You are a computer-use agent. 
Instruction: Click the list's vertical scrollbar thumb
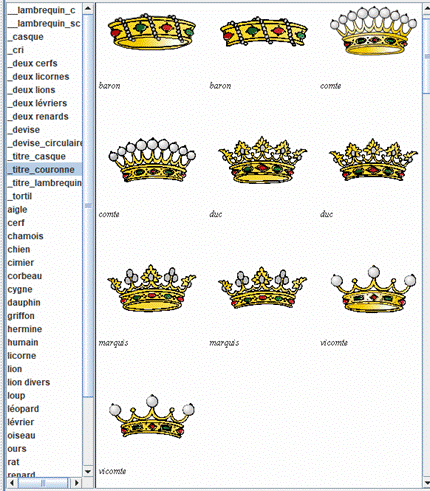tap(88, 205)
